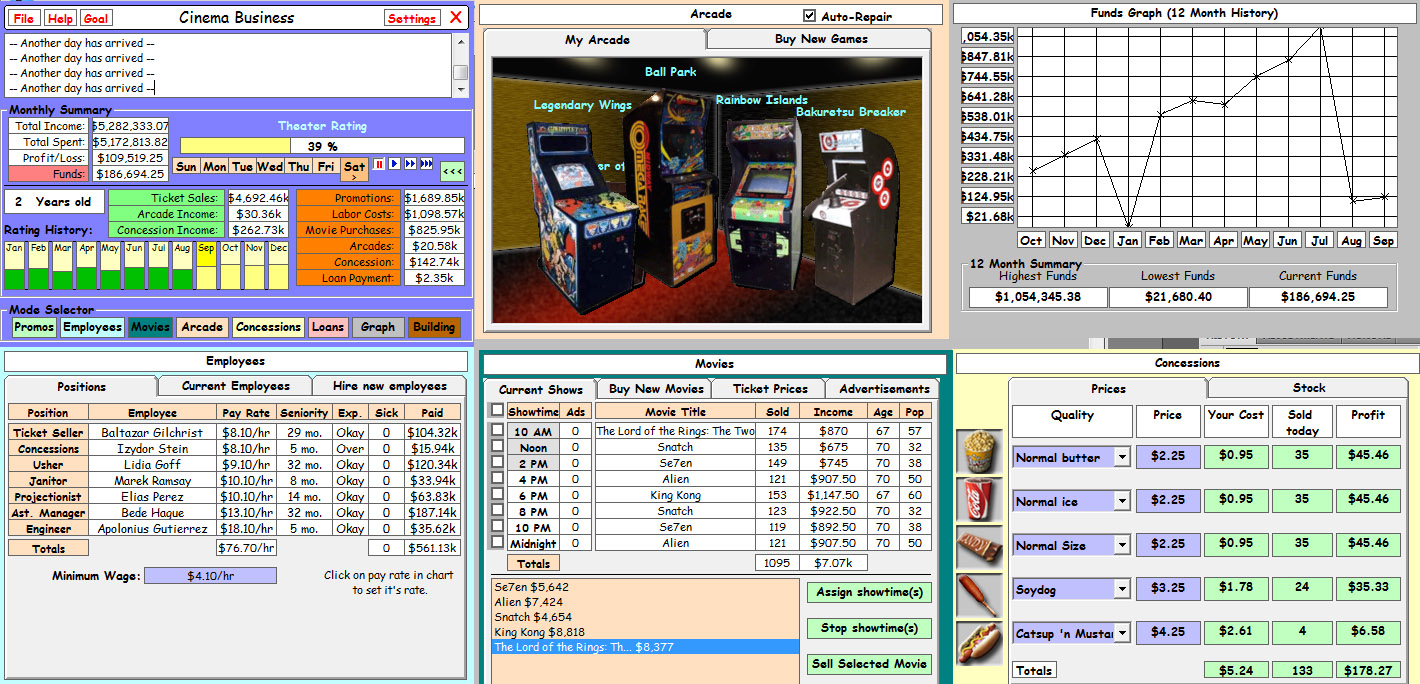This screenshot has height=684, width=1420.
Task: Open the Normal butter quality dropdown
Action: (x=1122, y=457)
